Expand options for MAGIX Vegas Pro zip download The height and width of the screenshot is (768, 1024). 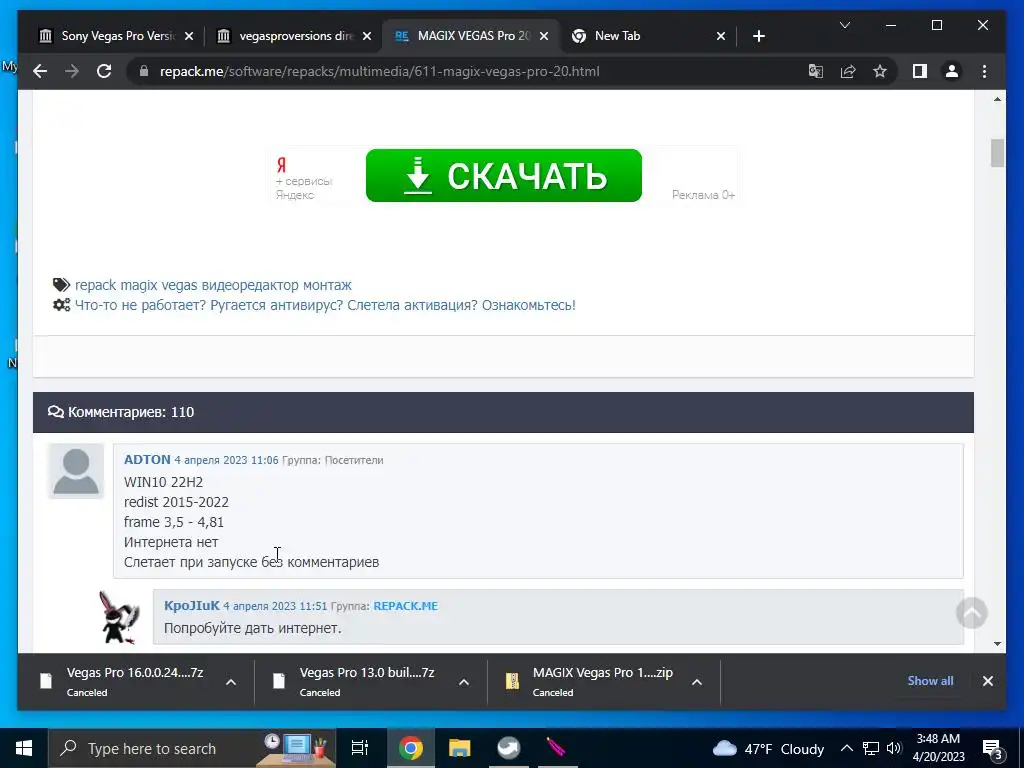click(697, 682)
